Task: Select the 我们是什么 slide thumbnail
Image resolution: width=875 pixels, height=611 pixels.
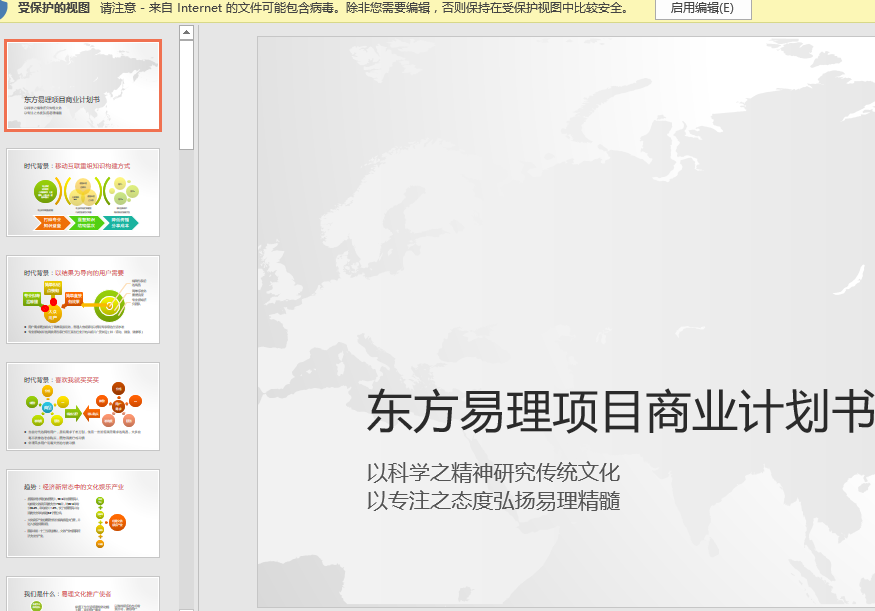Action: tap(83, 593)
